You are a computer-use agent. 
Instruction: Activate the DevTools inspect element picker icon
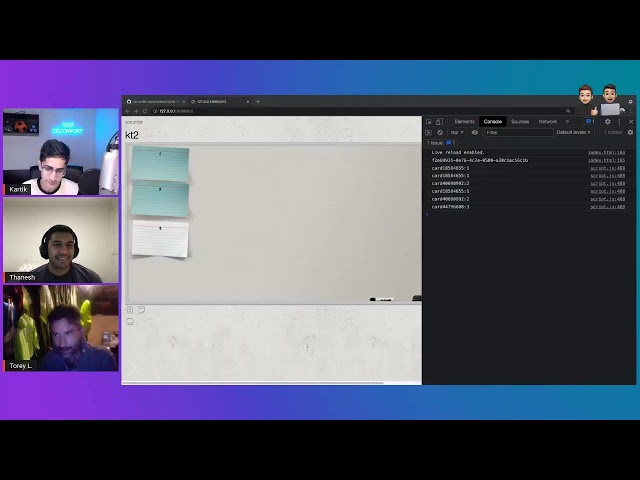[429, 122]
